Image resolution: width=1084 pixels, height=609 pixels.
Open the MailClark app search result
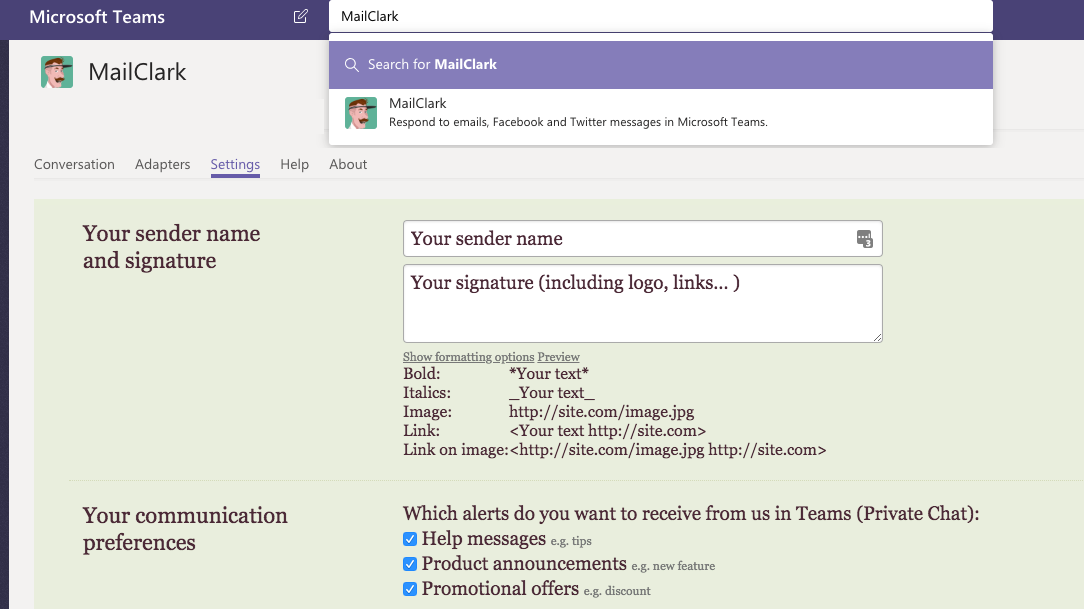tap(661, 113)
